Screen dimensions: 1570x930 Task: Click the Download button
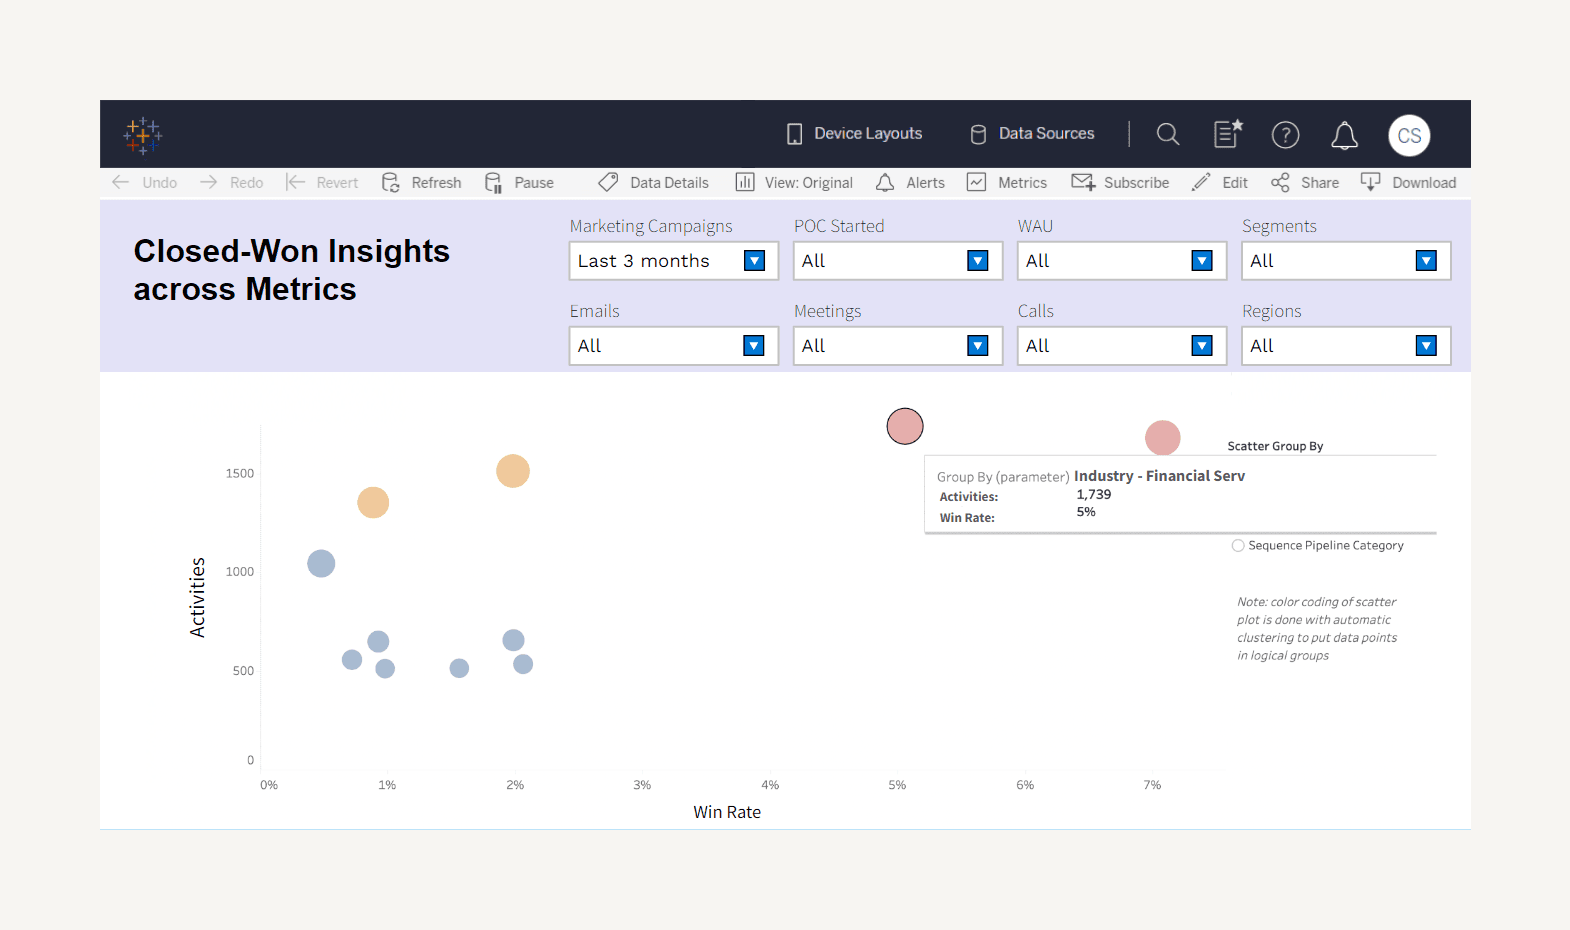point(1408,182)
